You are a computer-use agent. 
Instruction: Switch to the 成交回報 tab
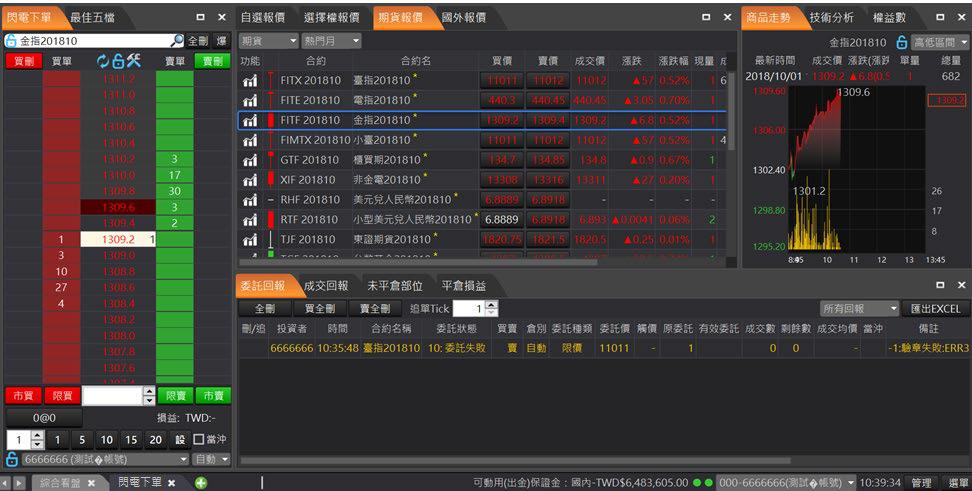point(326,286)
